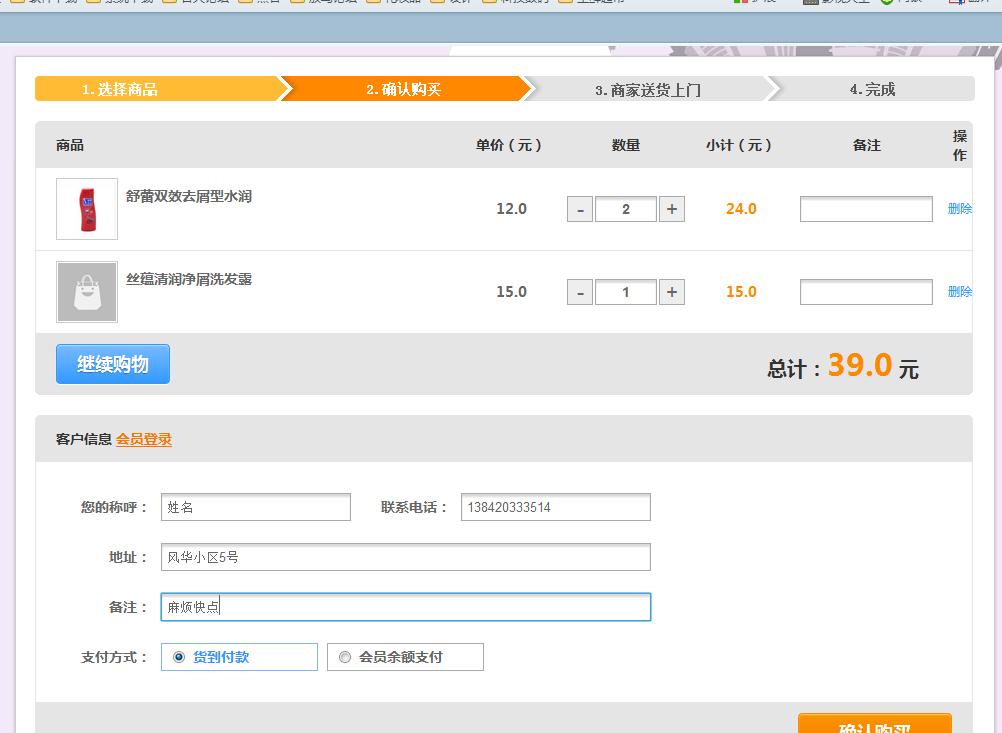This screenshot has height=733, width=1002.
Task: Decrease quantity of 丝蕴清润净屑洗发露
Action: [x=580, y=292]
